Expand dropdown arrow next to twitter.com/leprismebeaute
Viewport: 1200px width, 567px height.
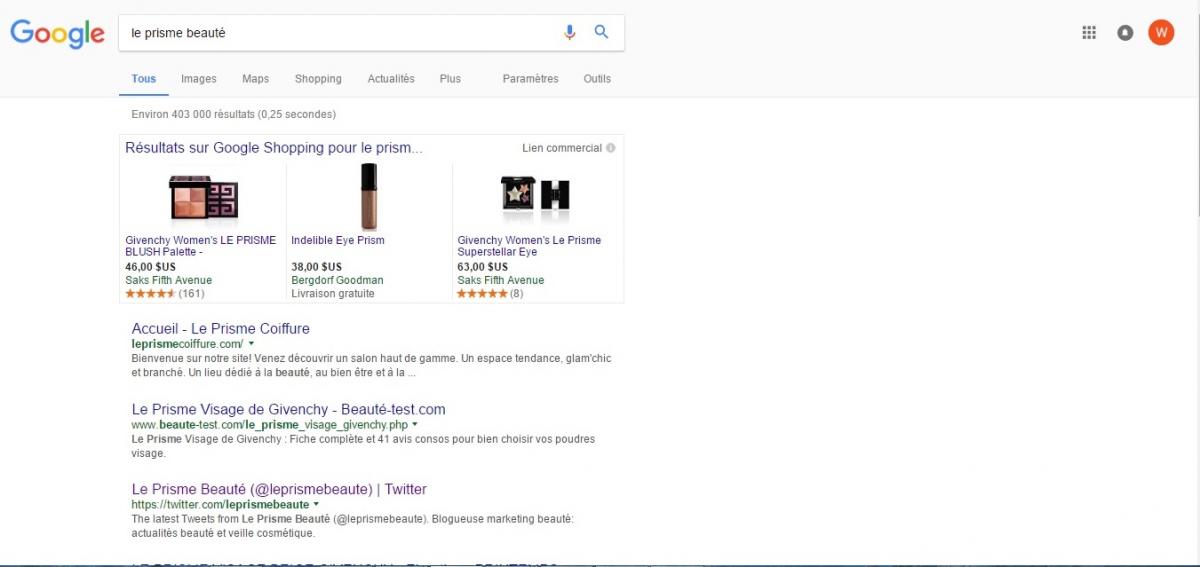[x=316, y=505]
